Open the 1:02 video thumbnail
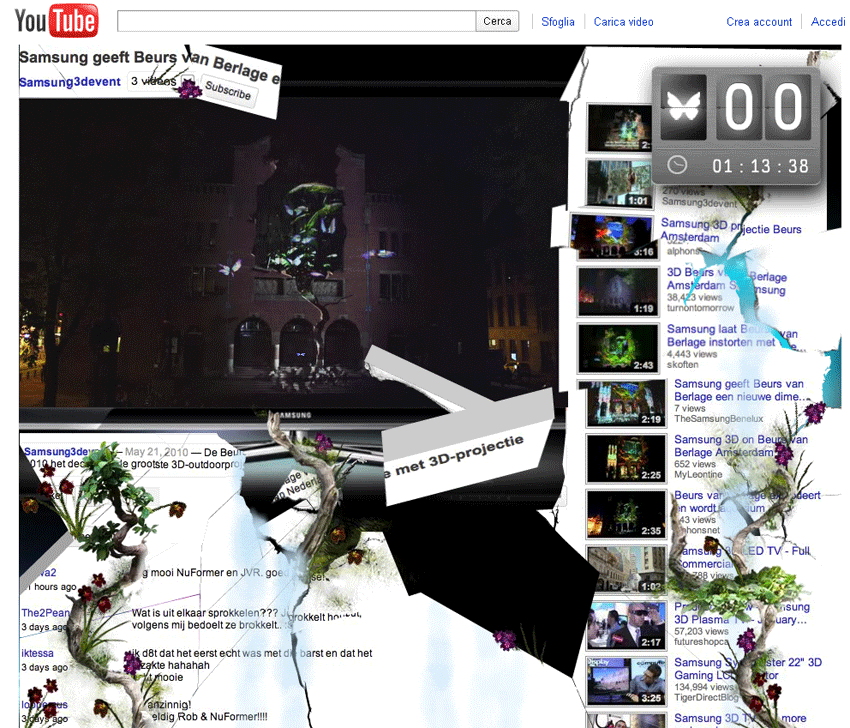The image size is (850, 728). [626, 569]
